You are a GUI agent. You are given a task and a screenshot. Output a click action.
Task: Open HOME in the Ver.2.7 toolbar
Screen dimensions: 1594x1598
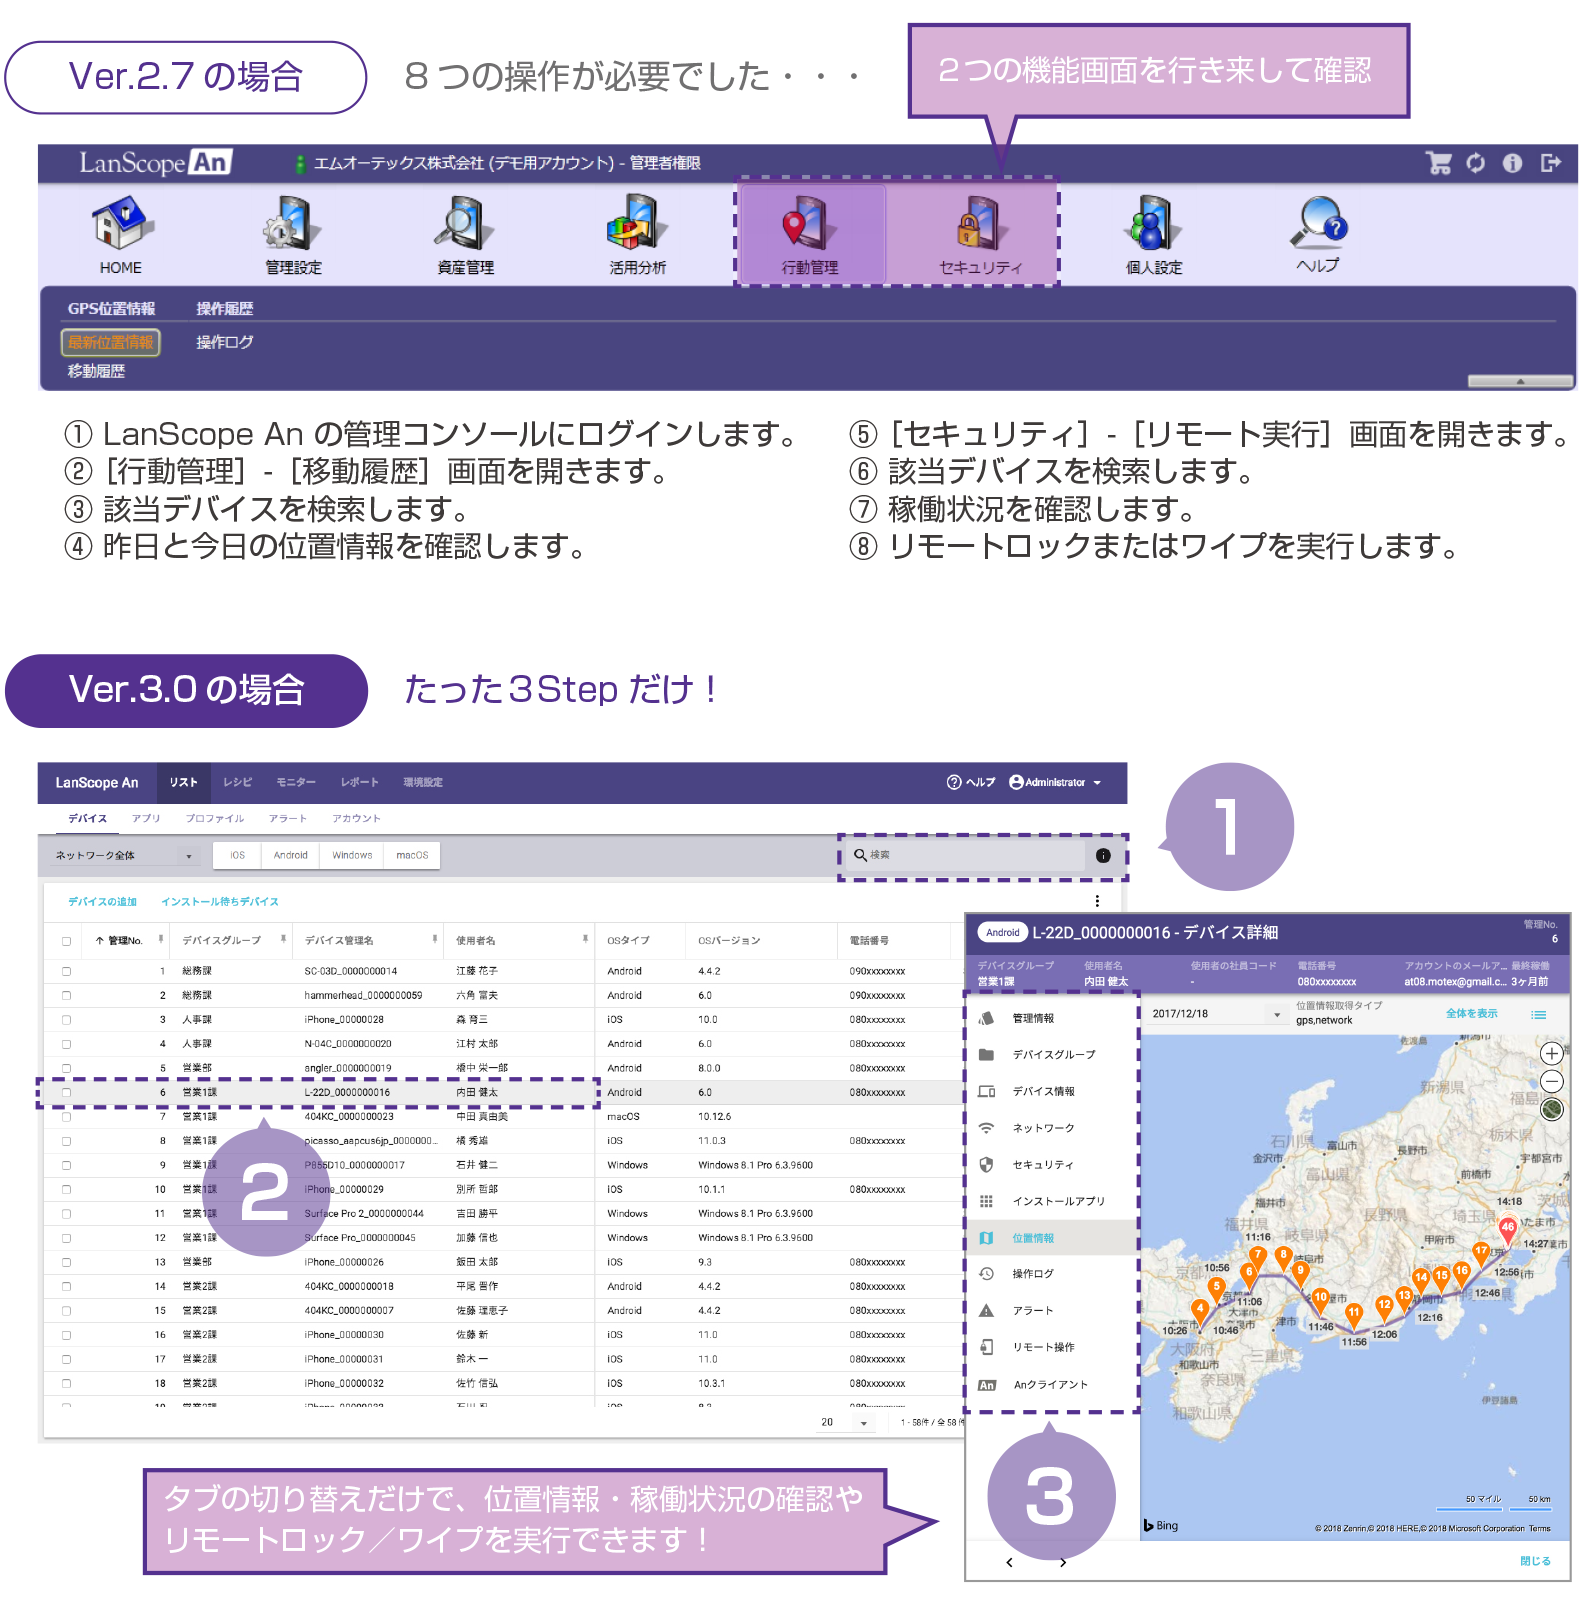tap(121, 236)
